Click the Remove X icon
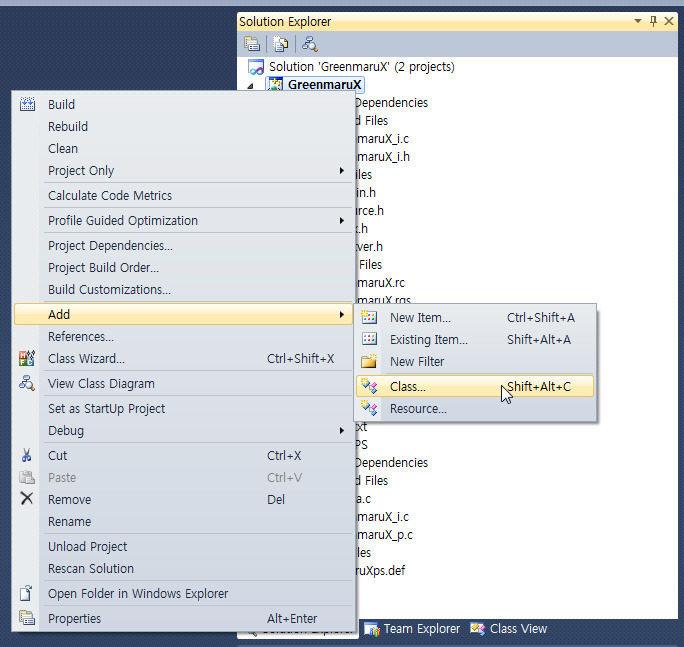 point(27,499)
